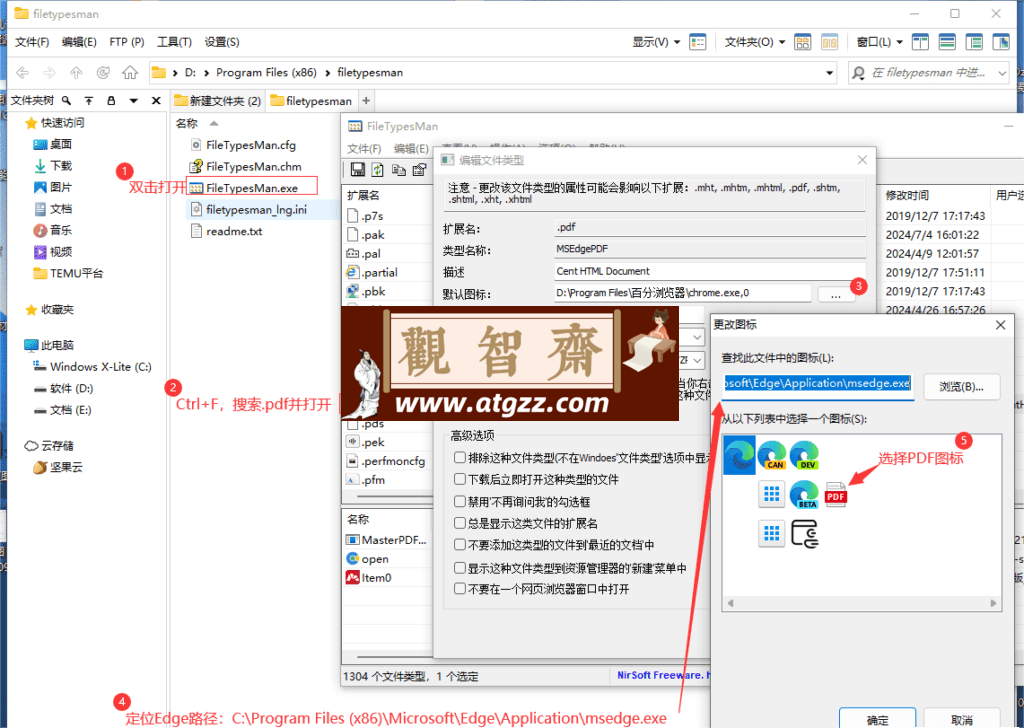Open the 设置(S) menu
Viewport: 1024px width, 728px height.
pos(222,42)
